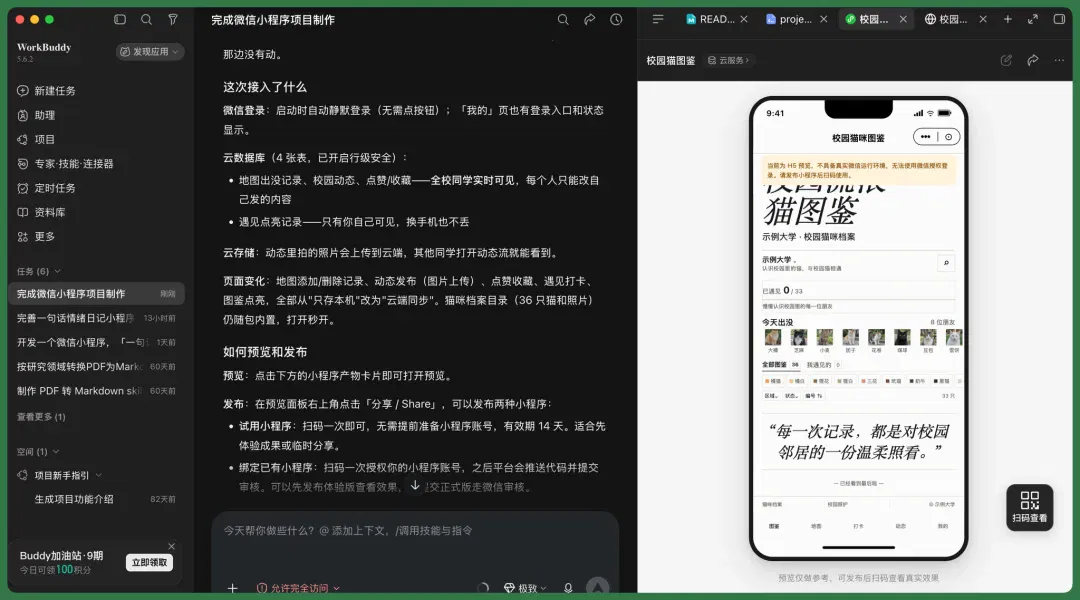Open 区域 filter dropdown in phone preview

(x=771, y=396)
